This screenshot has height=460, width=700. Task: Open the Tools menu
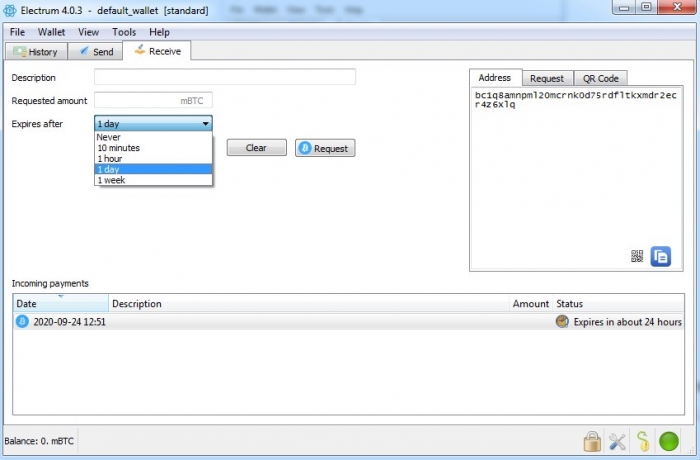[124, 32]
